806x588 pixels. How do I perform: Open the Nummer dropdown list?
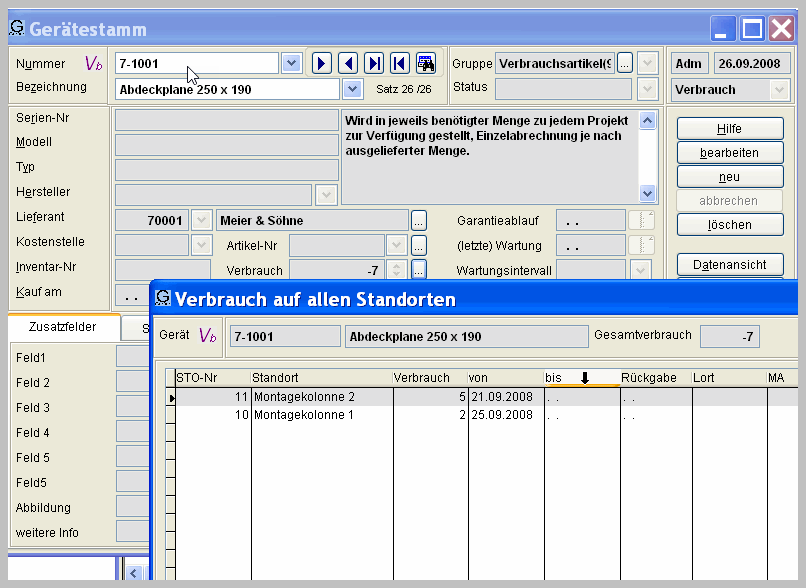click(290, 63)
